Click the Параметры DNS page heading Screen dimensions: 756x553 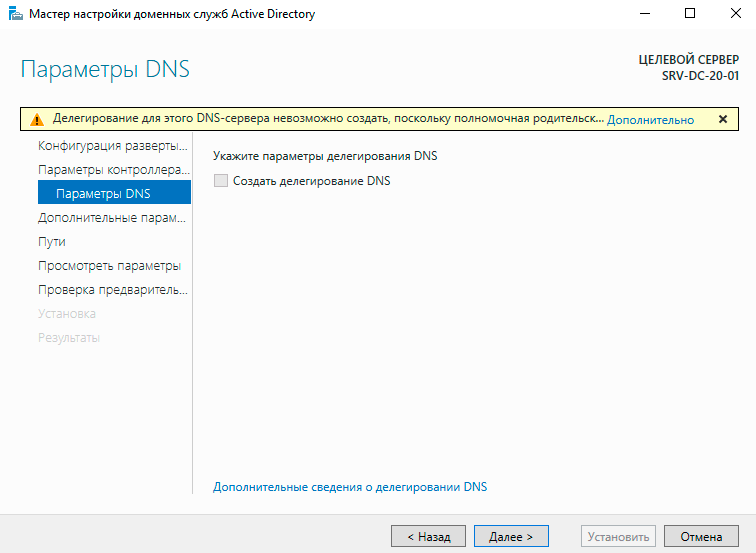point(105,69)
